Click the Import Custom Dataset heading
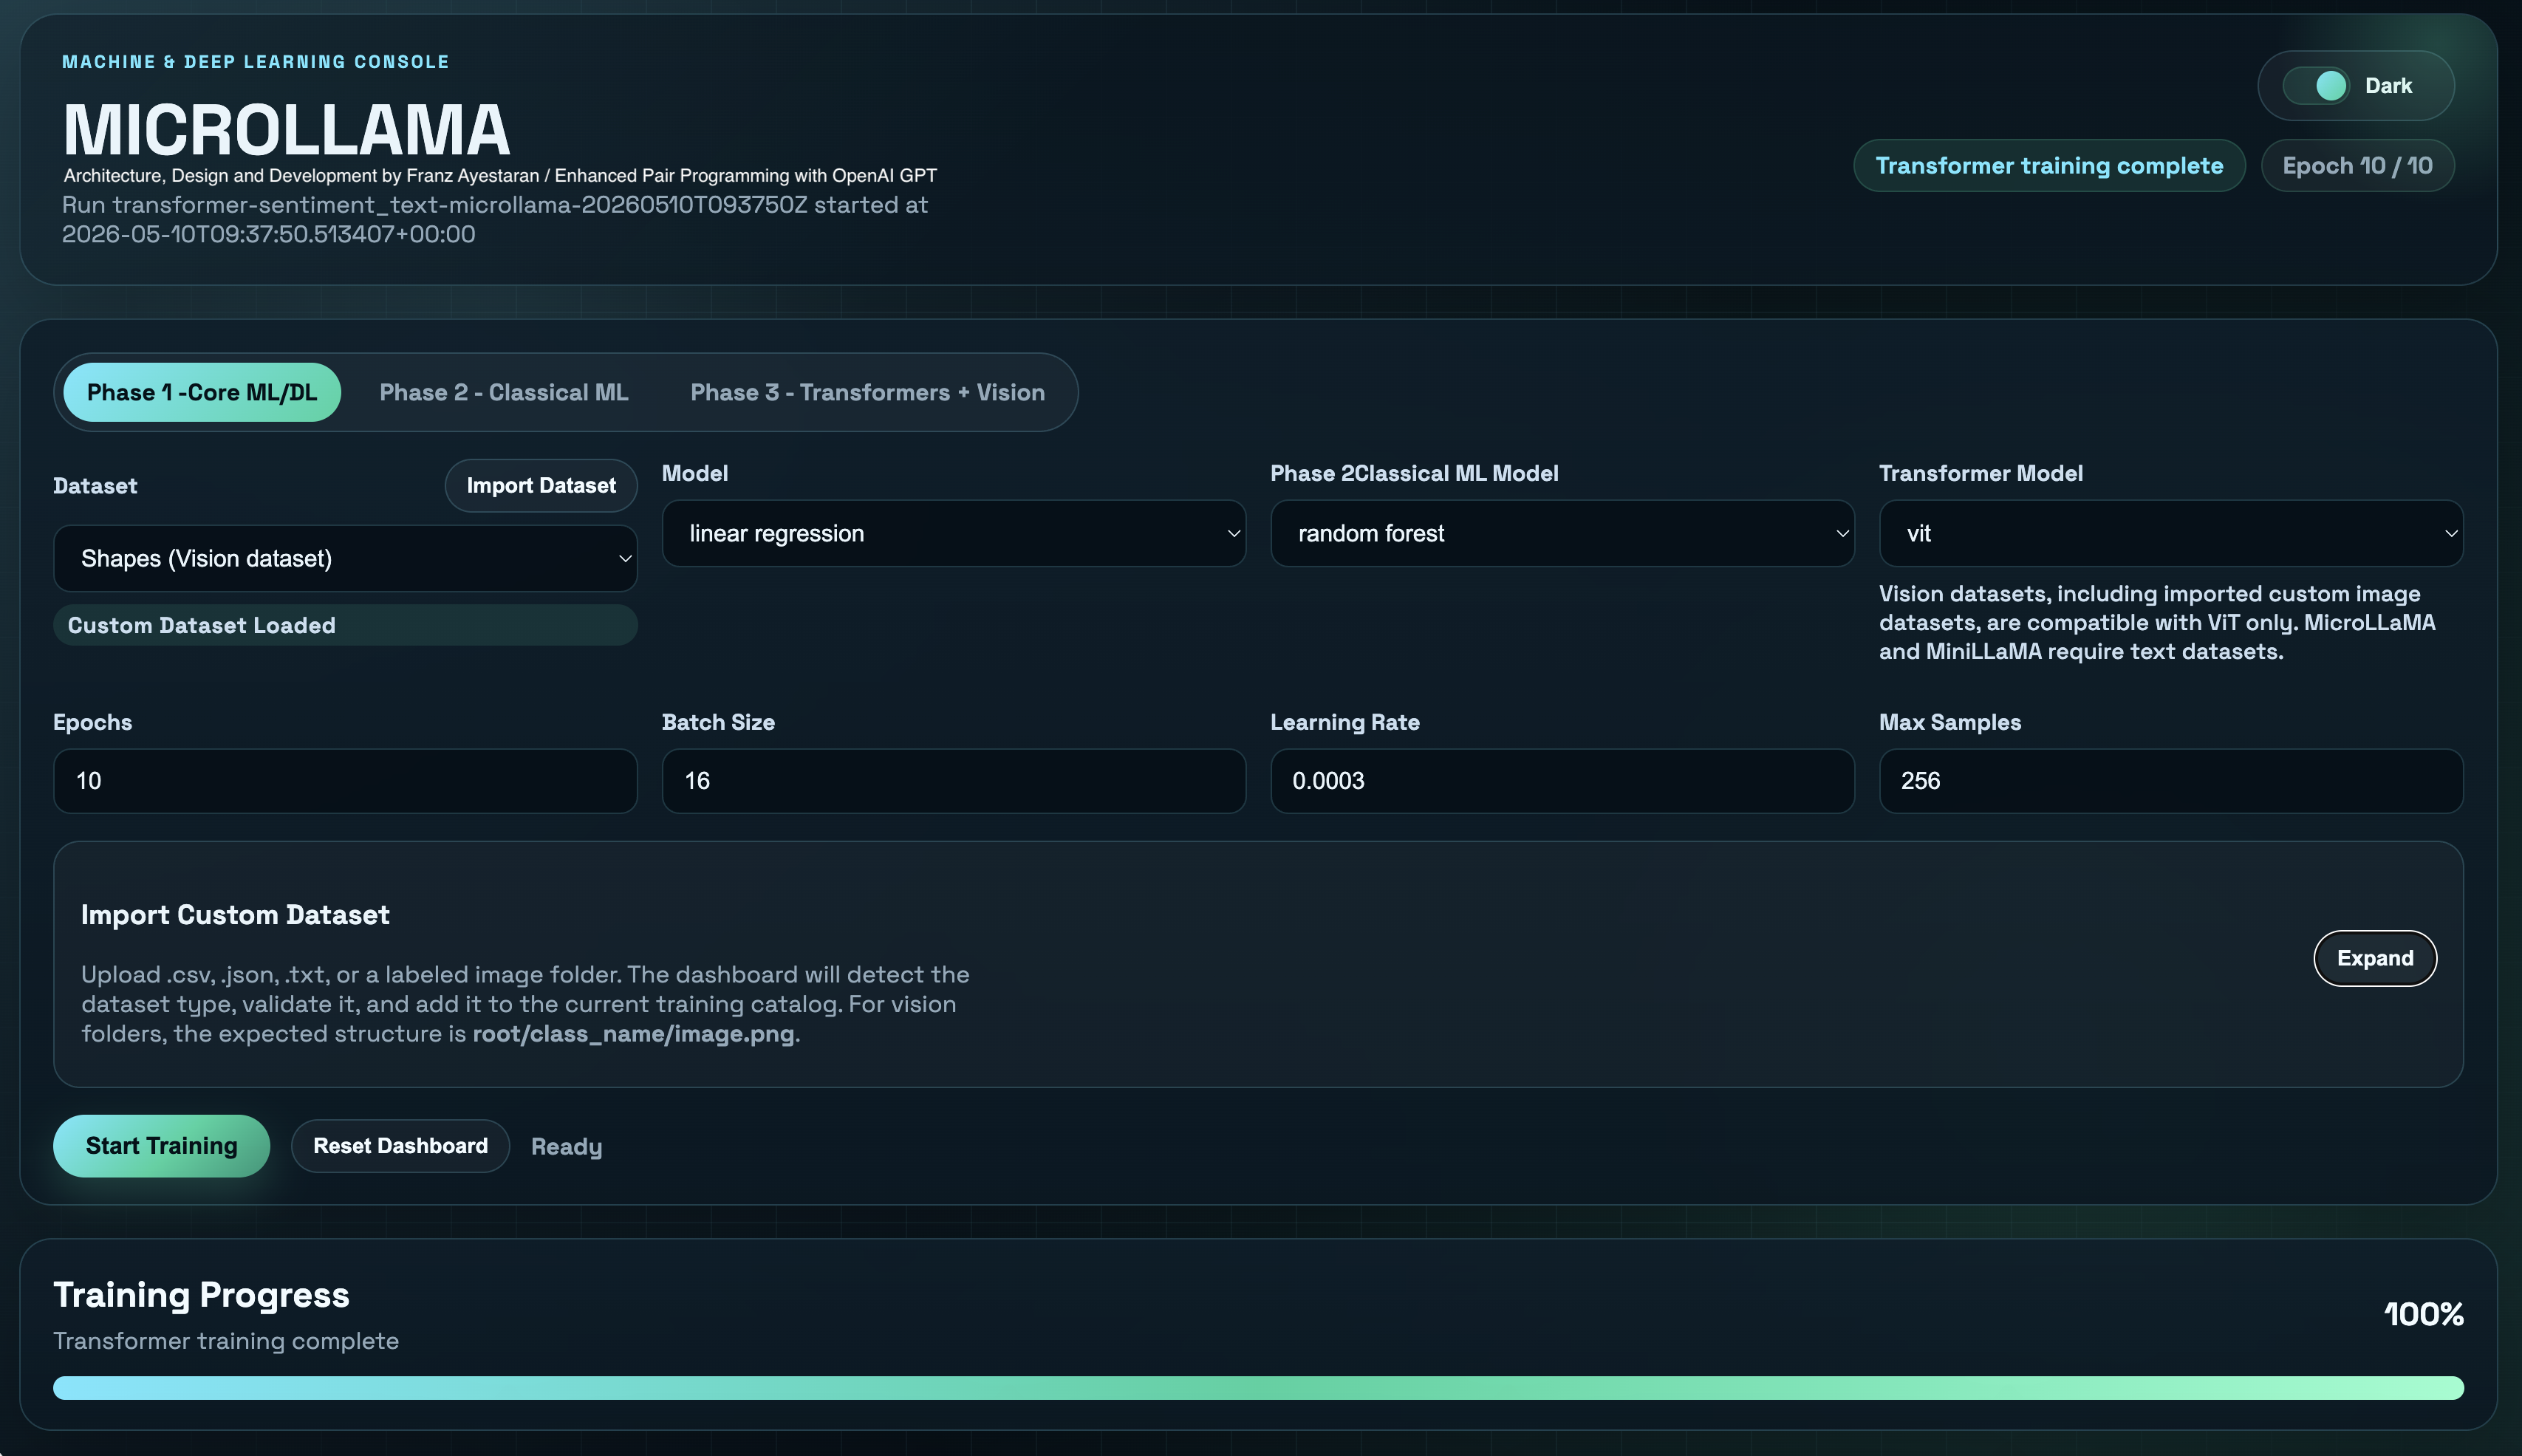This screenshot has height=1456, width=2522. (x=235, y=915)
